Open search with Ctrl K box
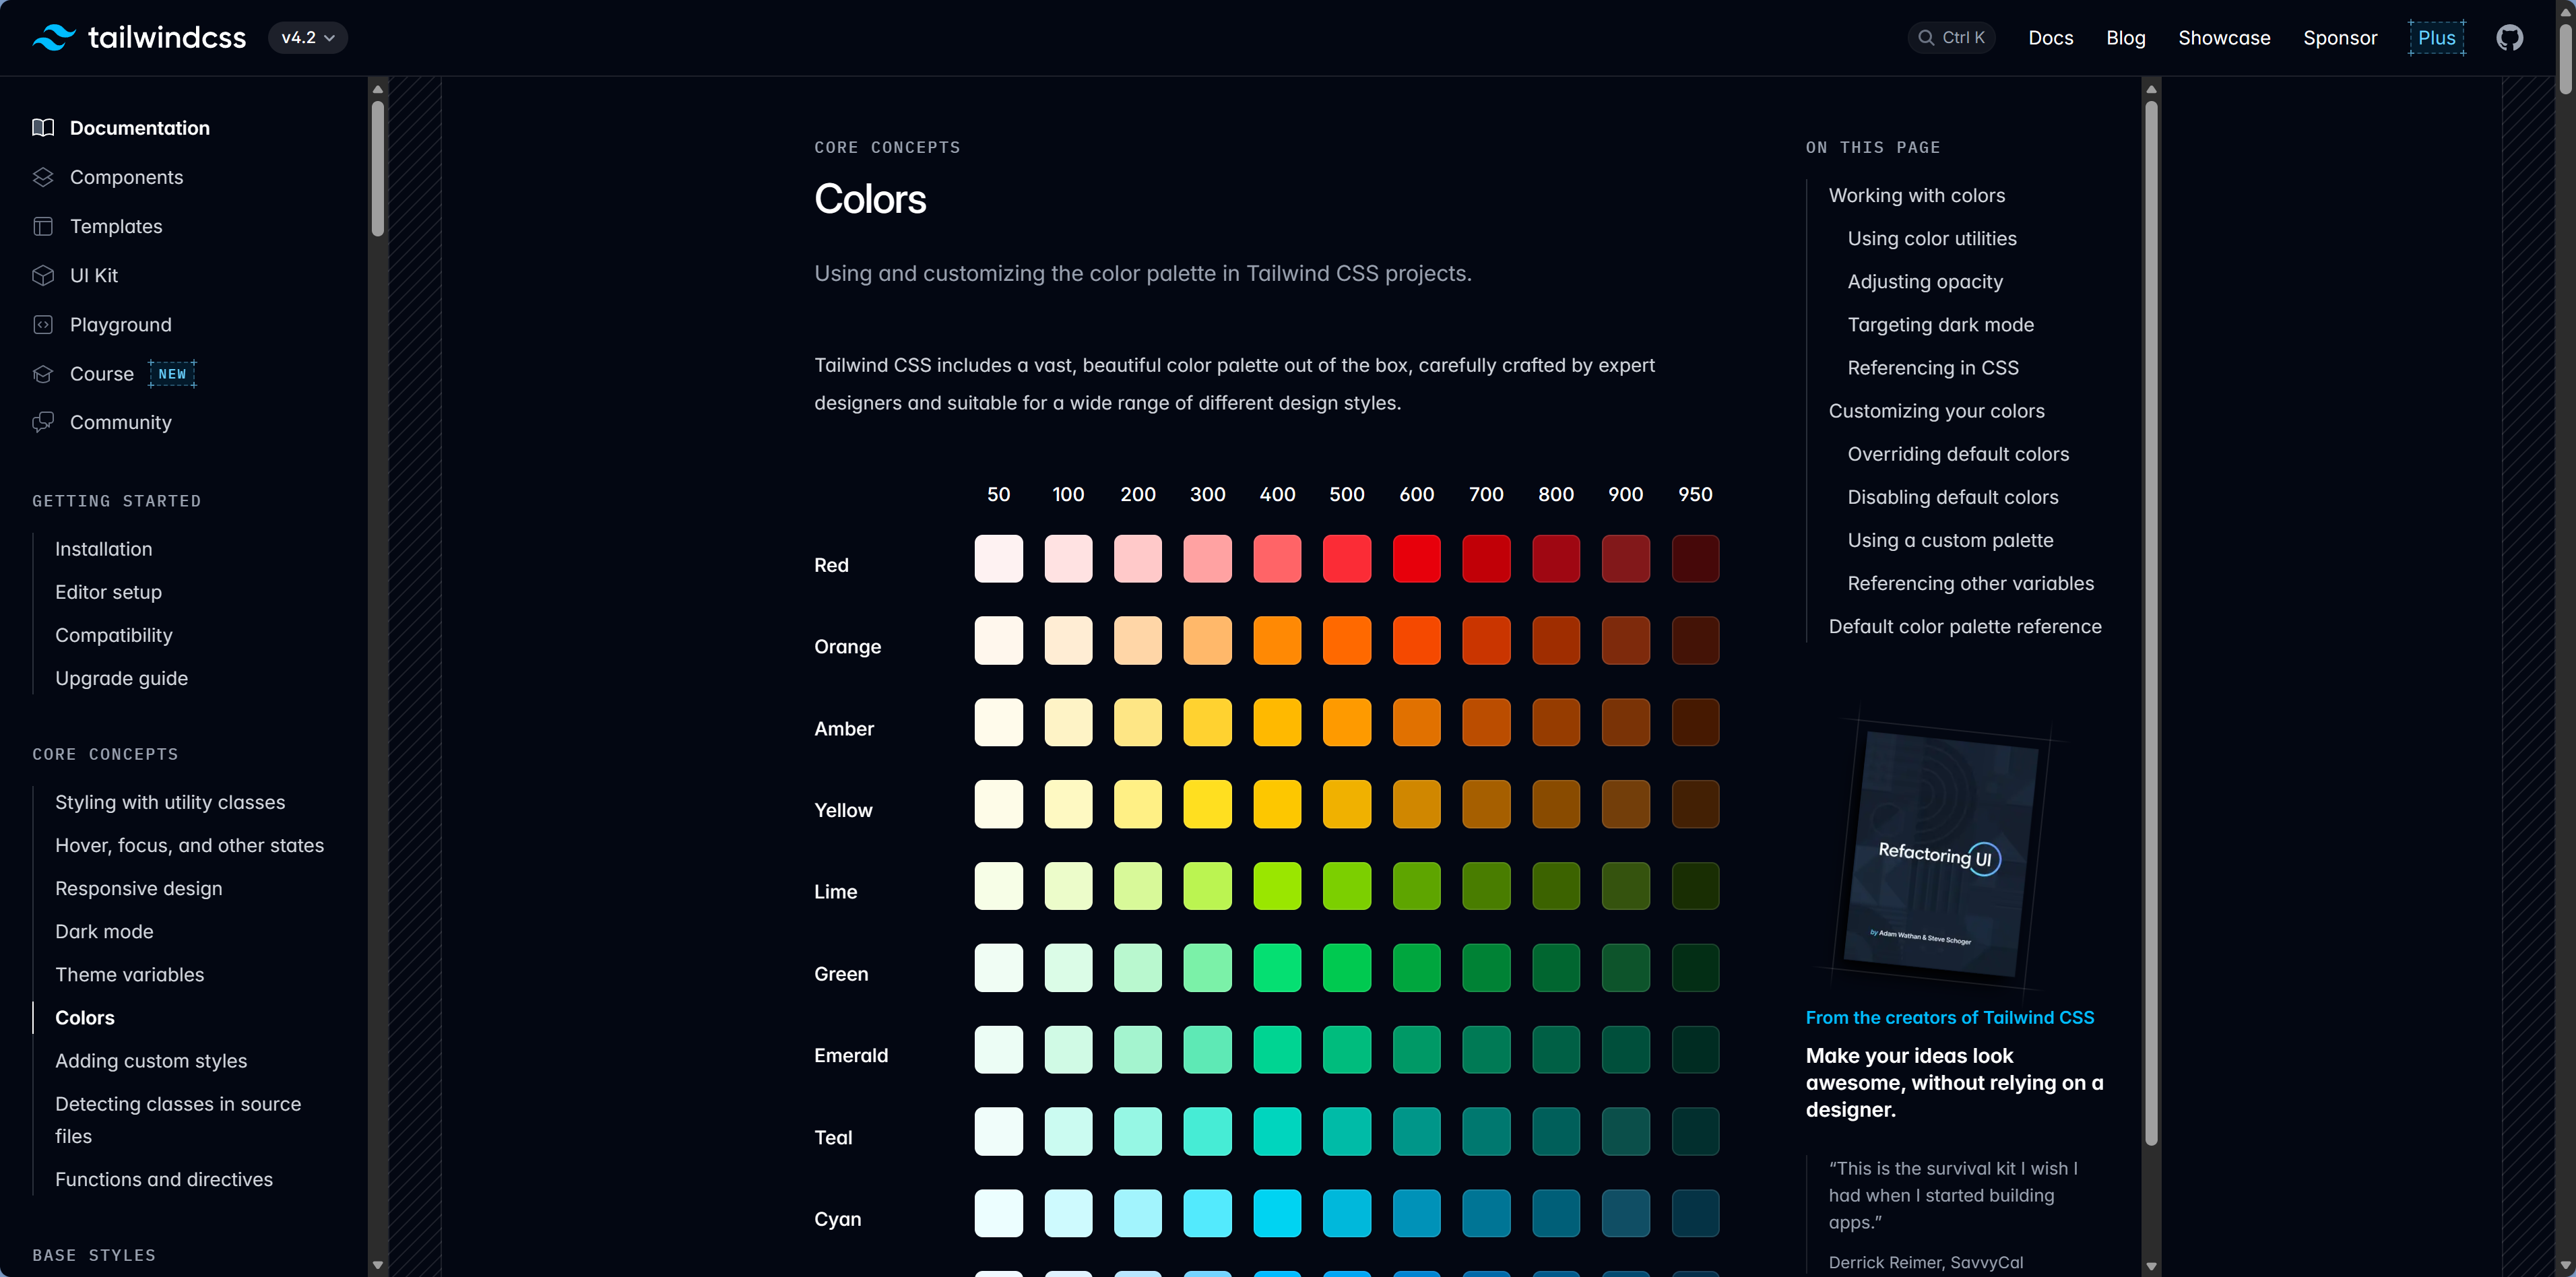This screenshot has width=2576, height=1277. click(1951, 38)
